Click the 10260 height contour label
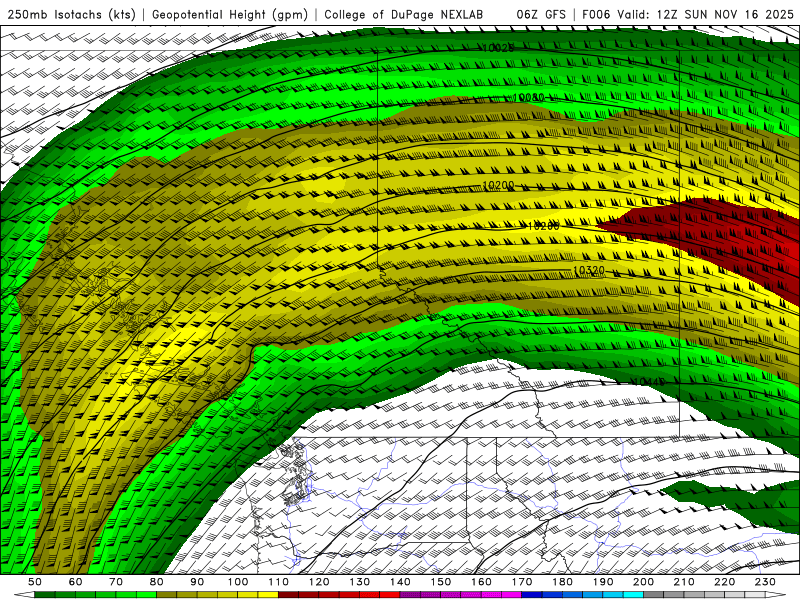 544,226
